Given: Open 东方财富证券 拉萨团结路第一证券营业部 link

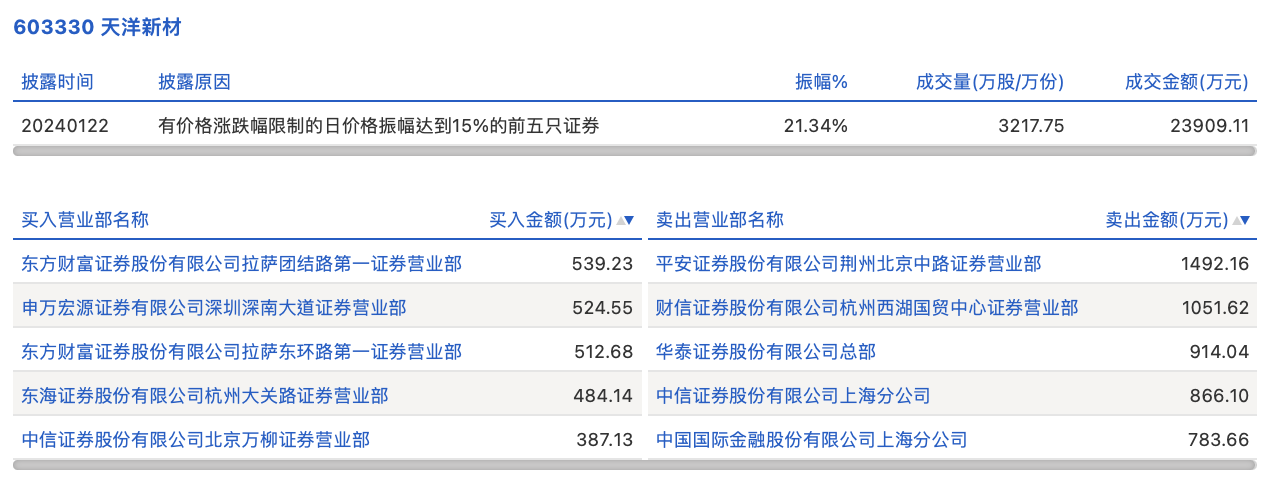Looking at the screenshot, I should 241,264.
